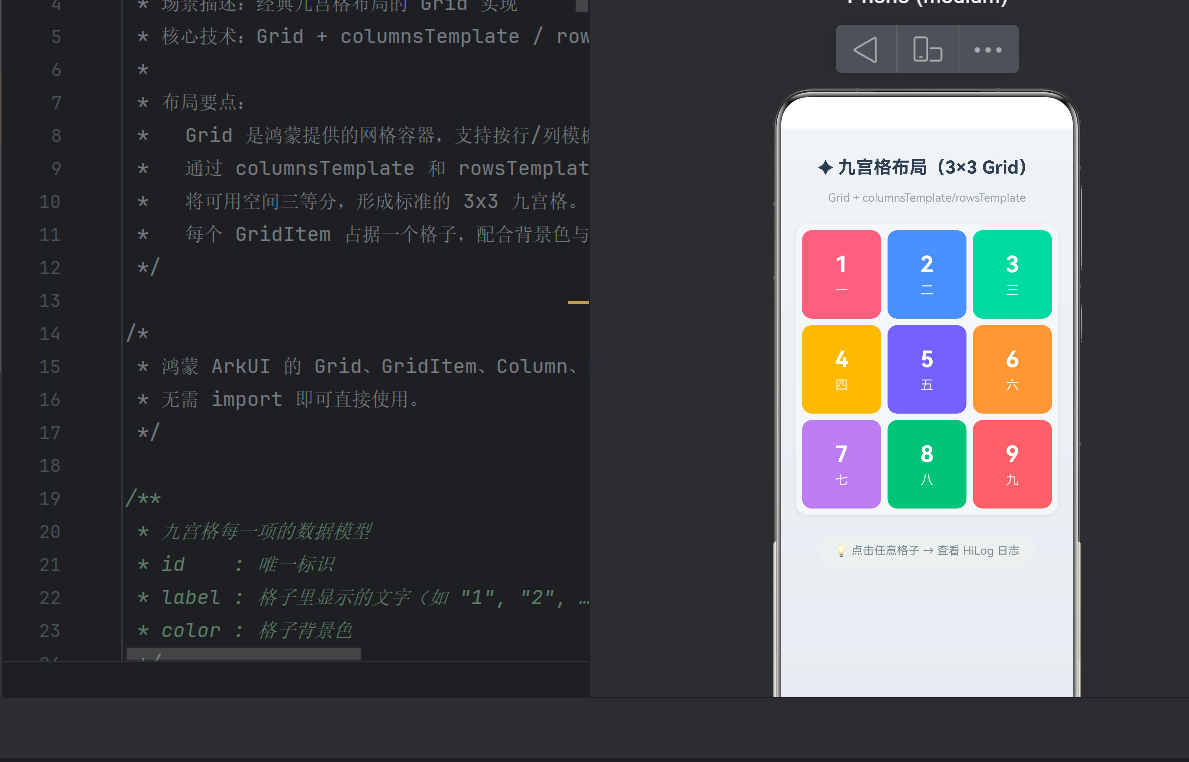The width and height of the screenshot is (1189, 762).
Task: Tap the orange grid cell numbered 6
Action: click(x=1012, y=369)
